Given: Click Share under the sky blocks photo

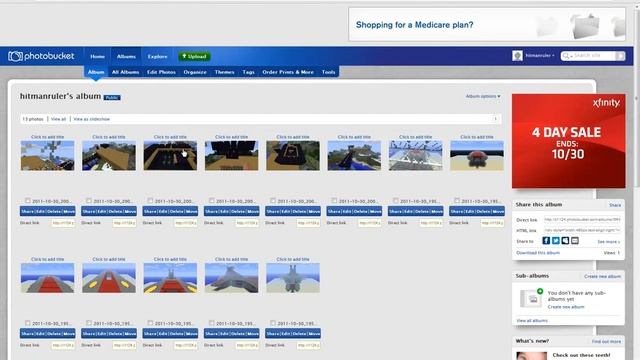Looking at the screenshot, I should point(27,211).
